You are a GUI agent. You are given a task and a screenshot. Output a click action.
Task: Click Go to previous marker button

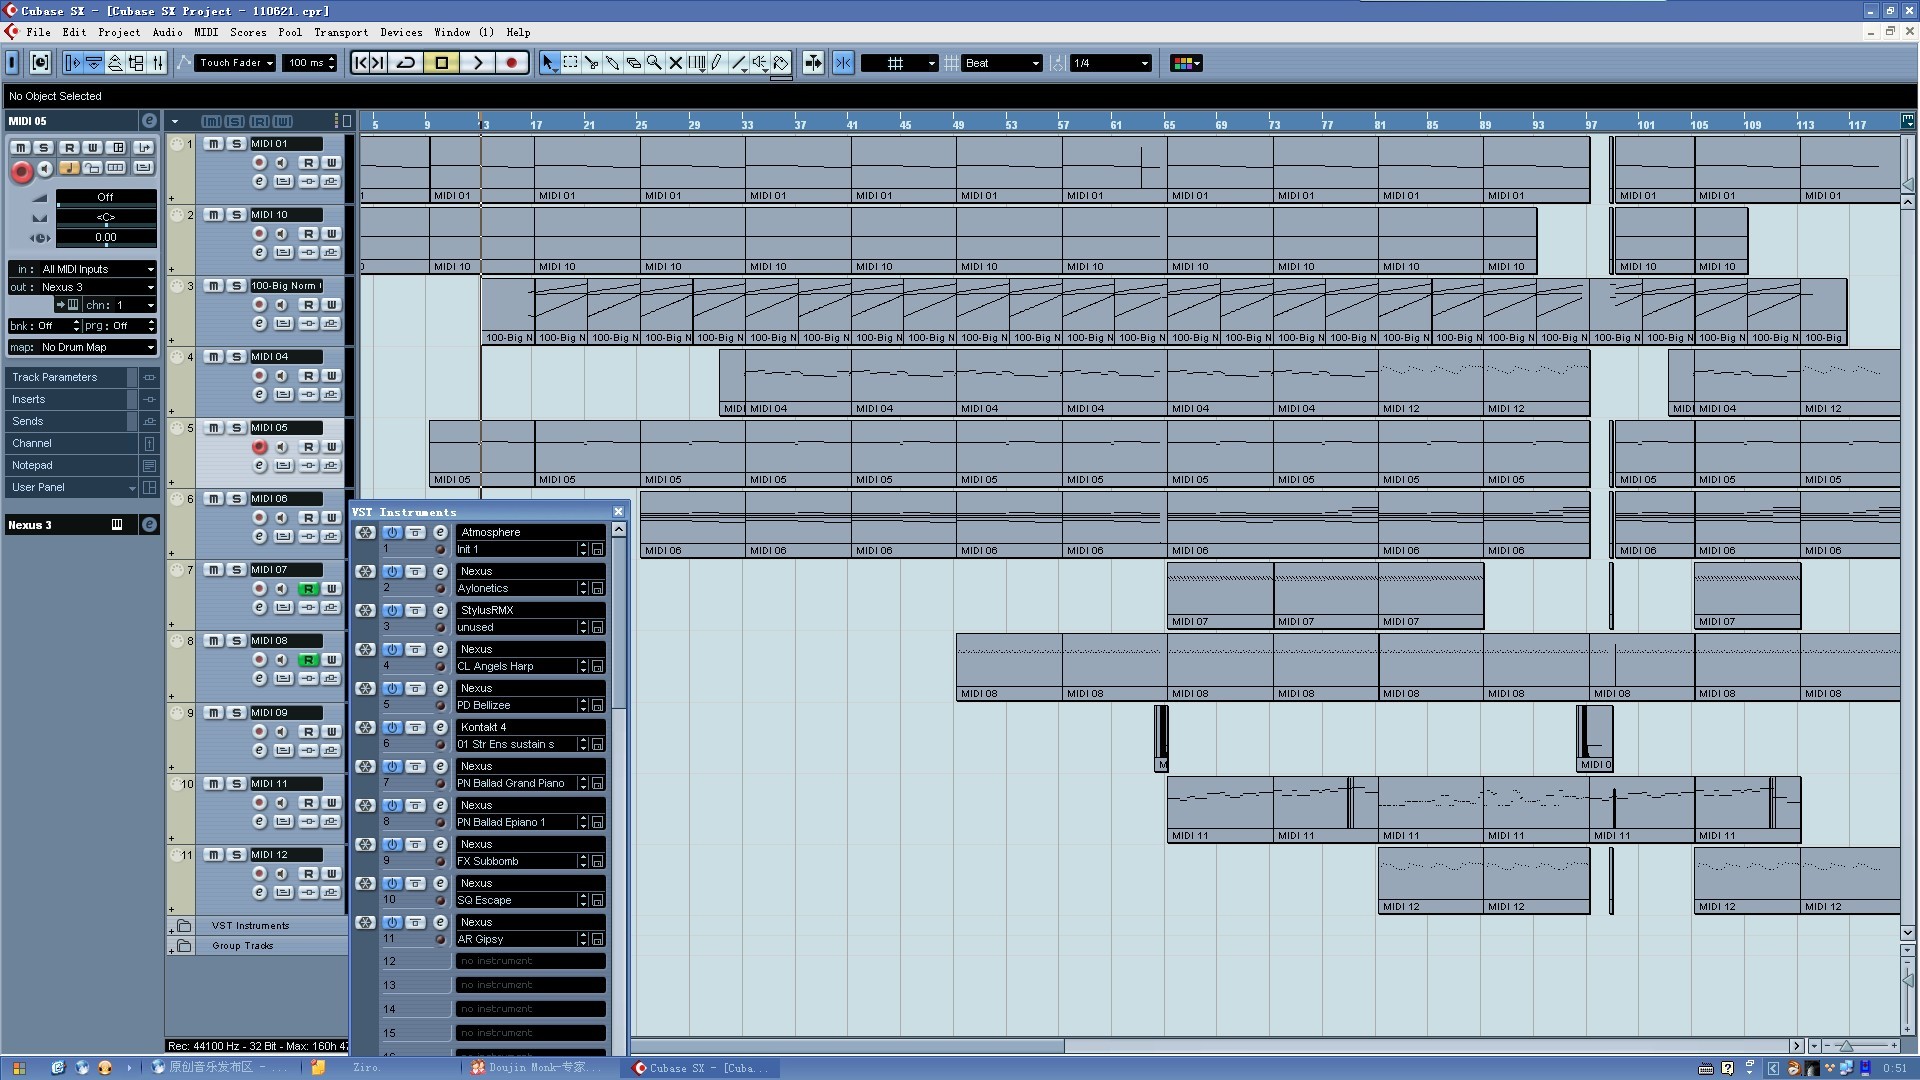(x=361, y=63)
